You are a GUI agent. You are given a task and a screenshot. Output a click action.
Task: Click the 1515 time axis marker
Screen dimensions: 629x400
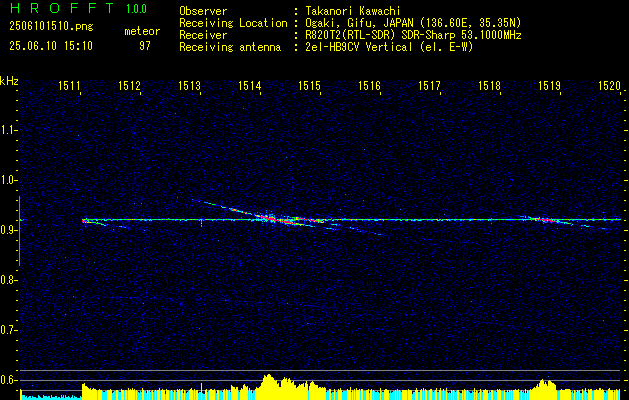click(x=310, y=85)
